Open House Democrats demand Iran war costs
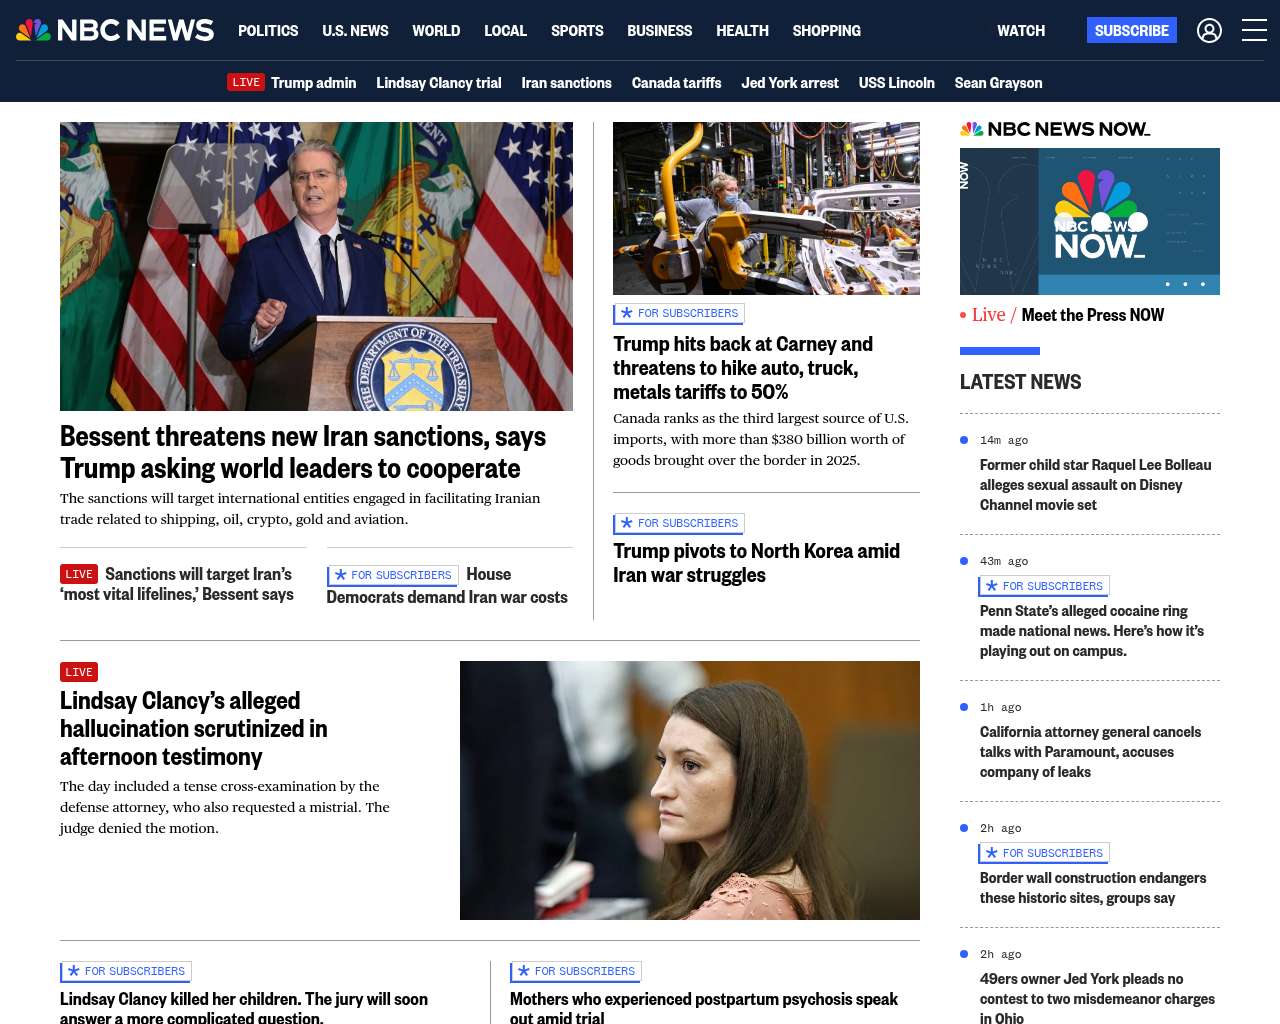This screenshot has height=1024, width=1280. [447, 586]
